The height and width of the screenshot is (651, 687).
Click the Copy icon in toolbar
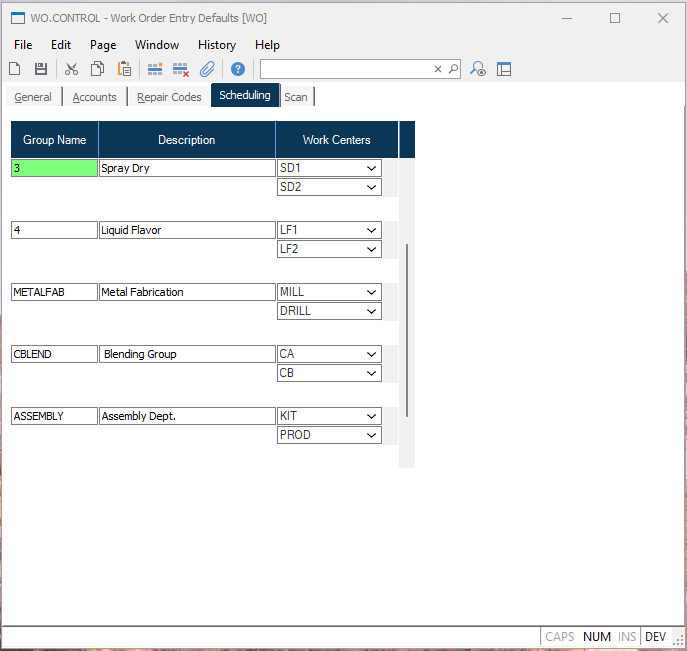(x=97, y=69)
